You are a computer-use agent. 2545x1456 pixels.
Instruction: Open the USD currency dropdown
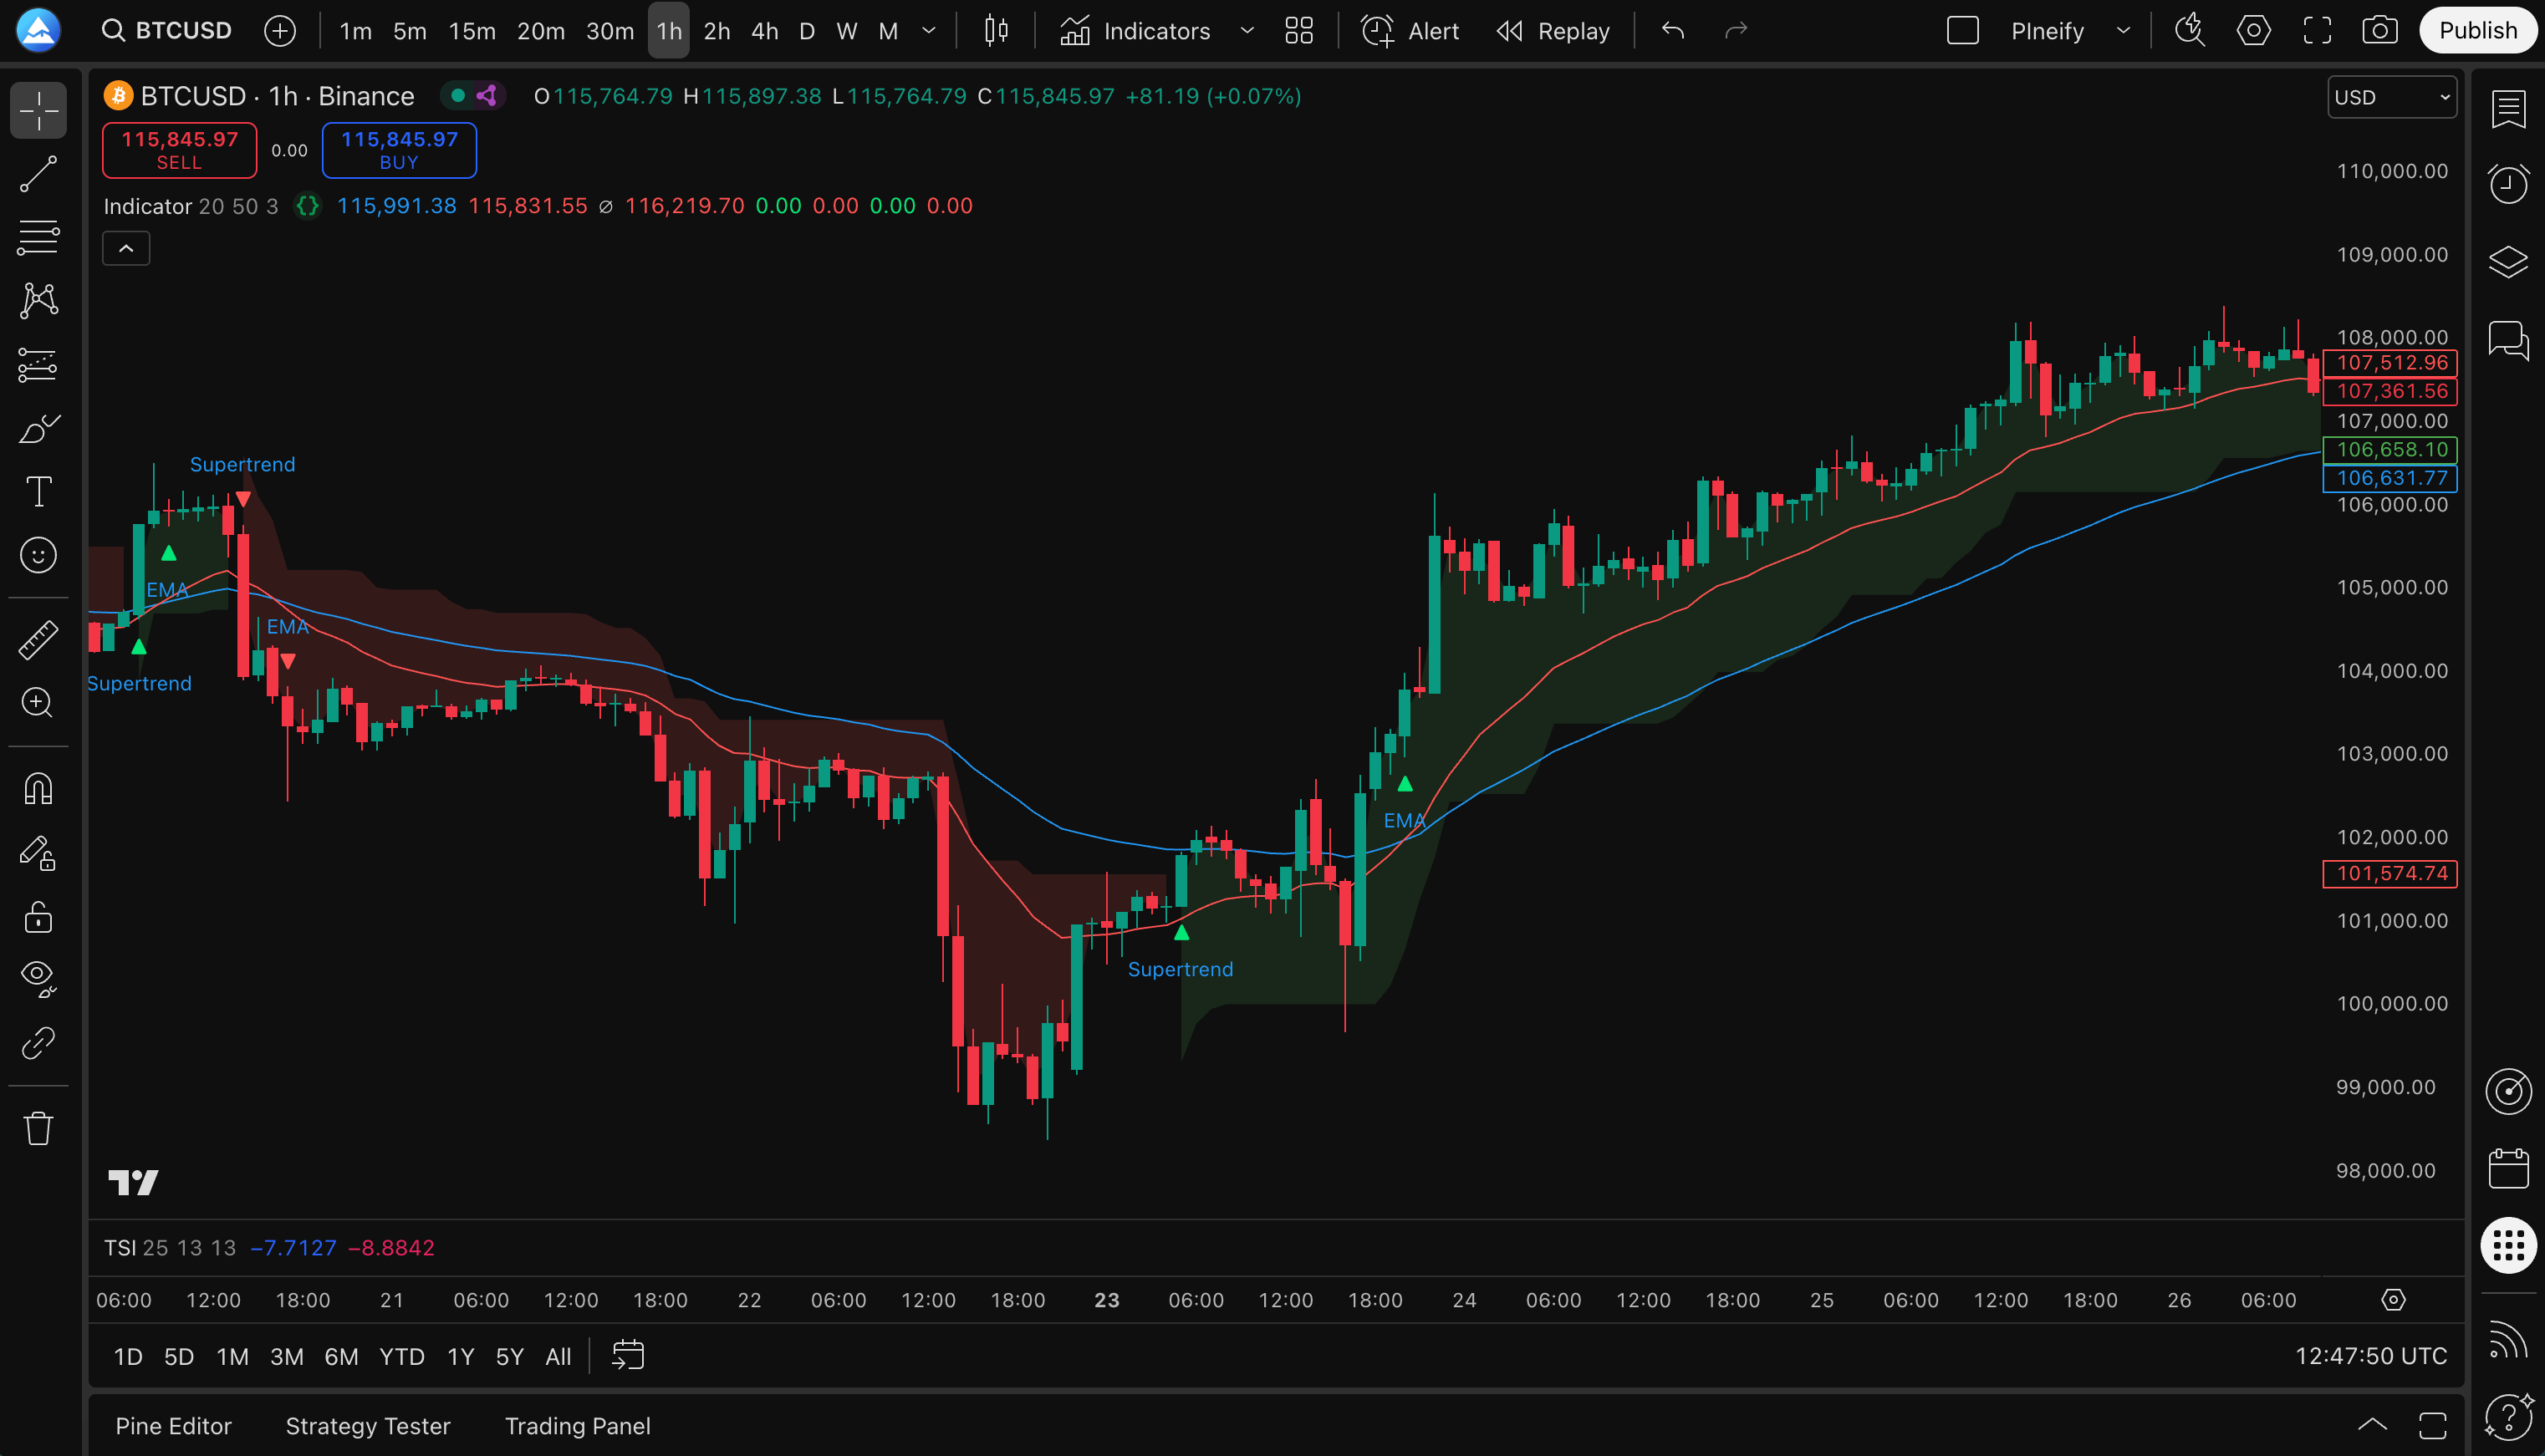coord(2391,97)
